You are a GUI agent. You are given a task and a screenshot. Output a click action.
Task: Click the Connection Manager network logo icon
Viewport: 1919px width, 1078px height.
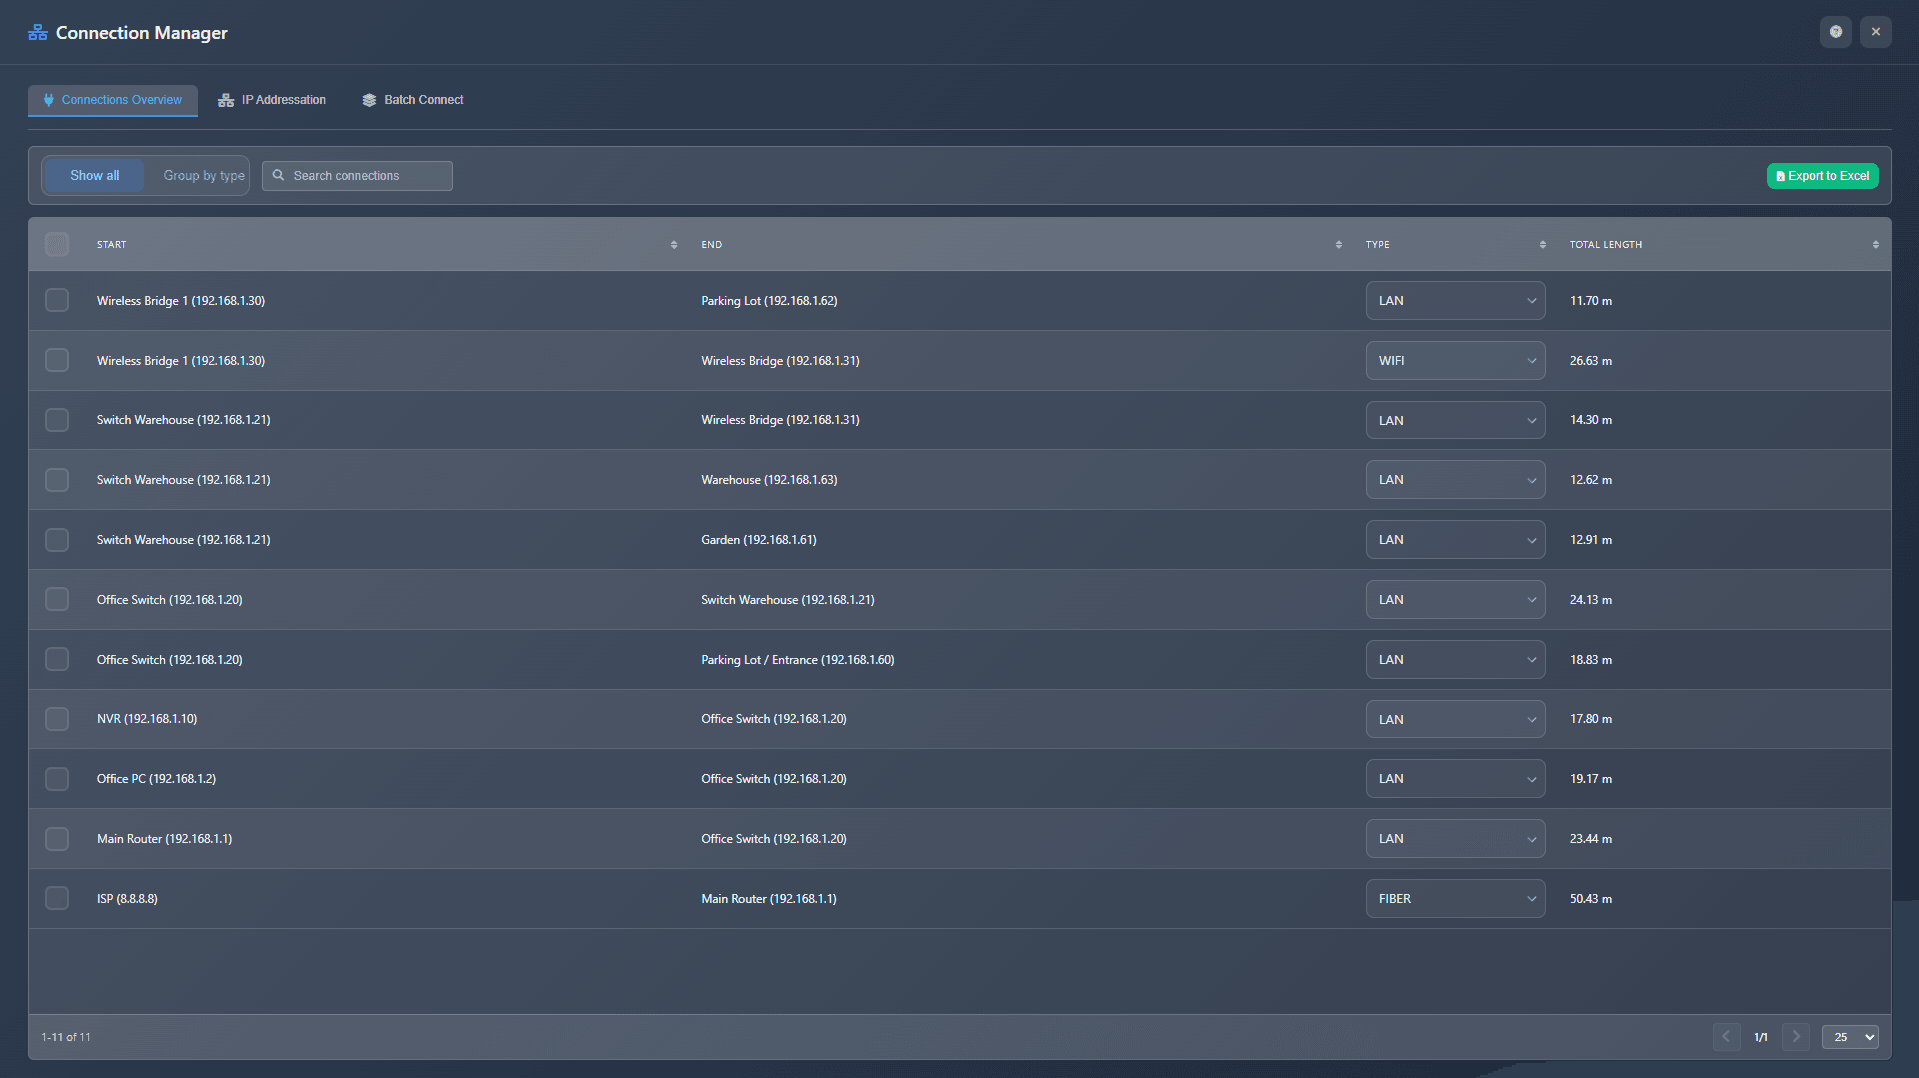pos(38,33)
